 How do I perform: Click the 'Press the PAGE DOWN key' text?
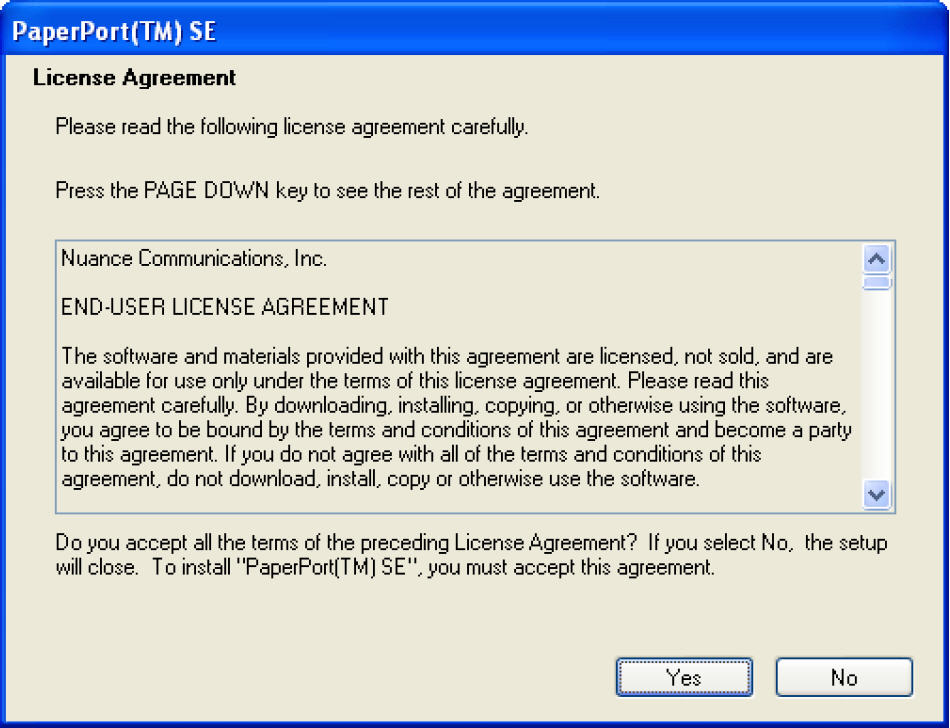point(327,190)
